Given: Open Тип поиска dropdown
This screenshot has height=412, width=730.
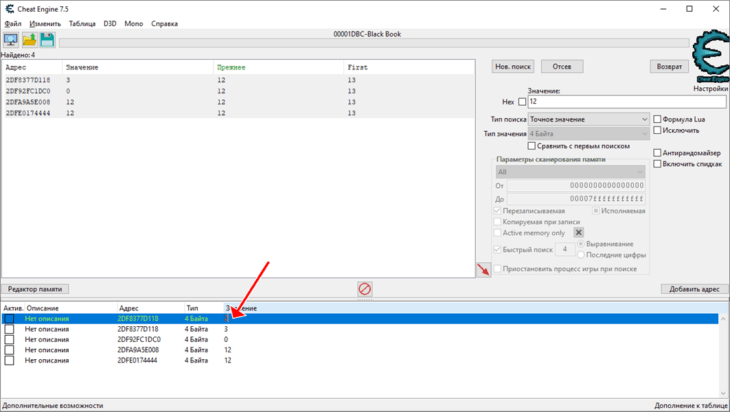Looking at the screenshot, I should click(588, 120).
